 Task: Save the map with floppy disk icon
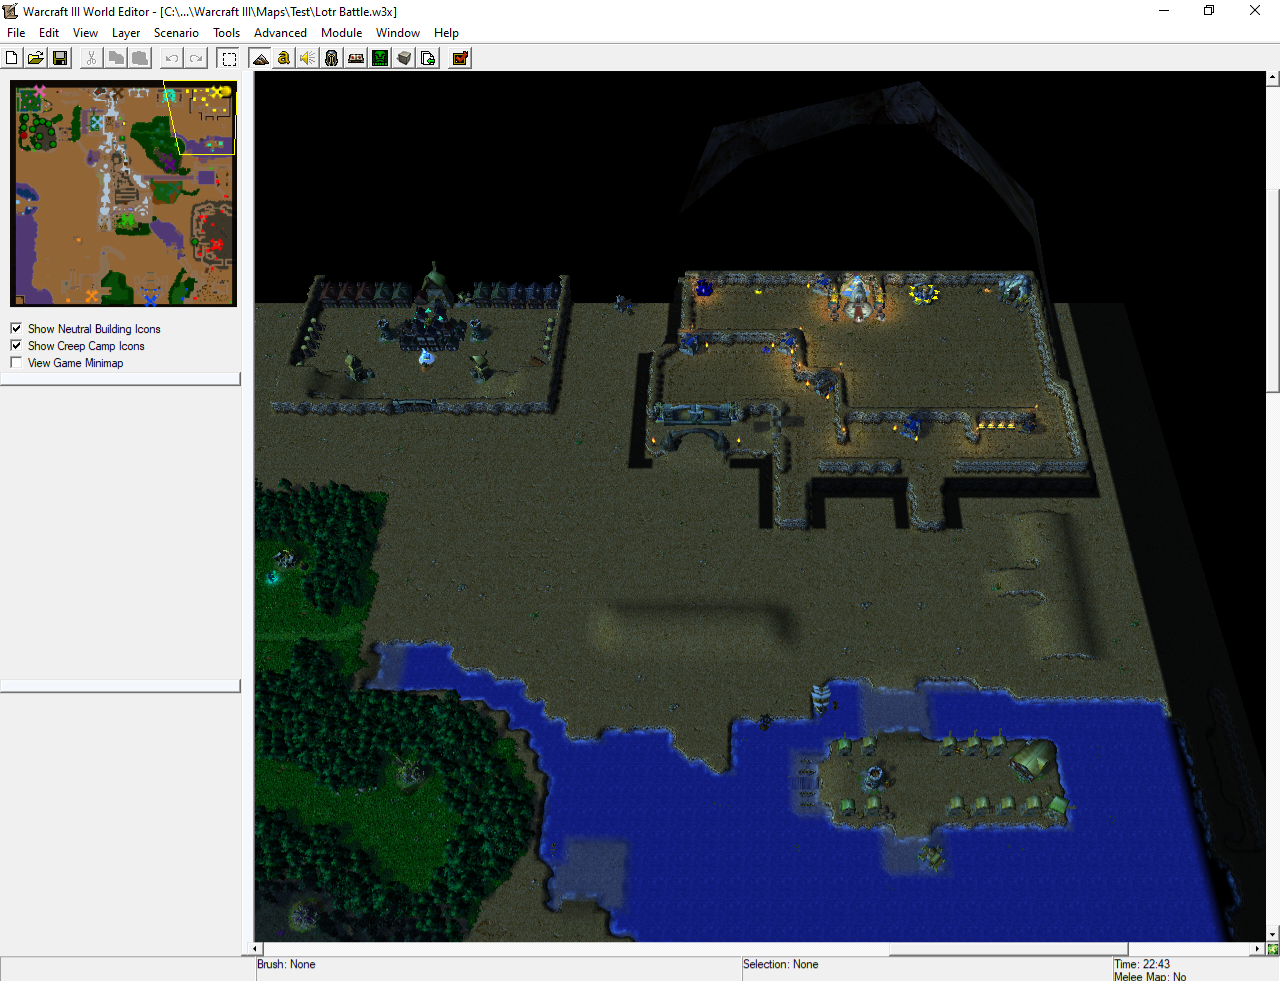(x=60, y=58)
